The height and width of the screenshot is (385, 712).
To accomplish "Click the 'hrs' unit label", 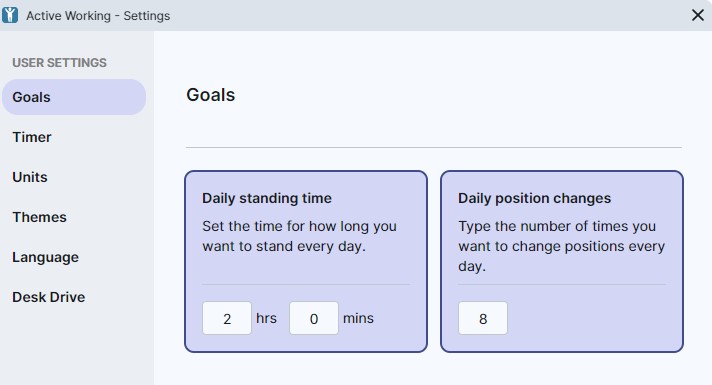I will pos(266,318).
